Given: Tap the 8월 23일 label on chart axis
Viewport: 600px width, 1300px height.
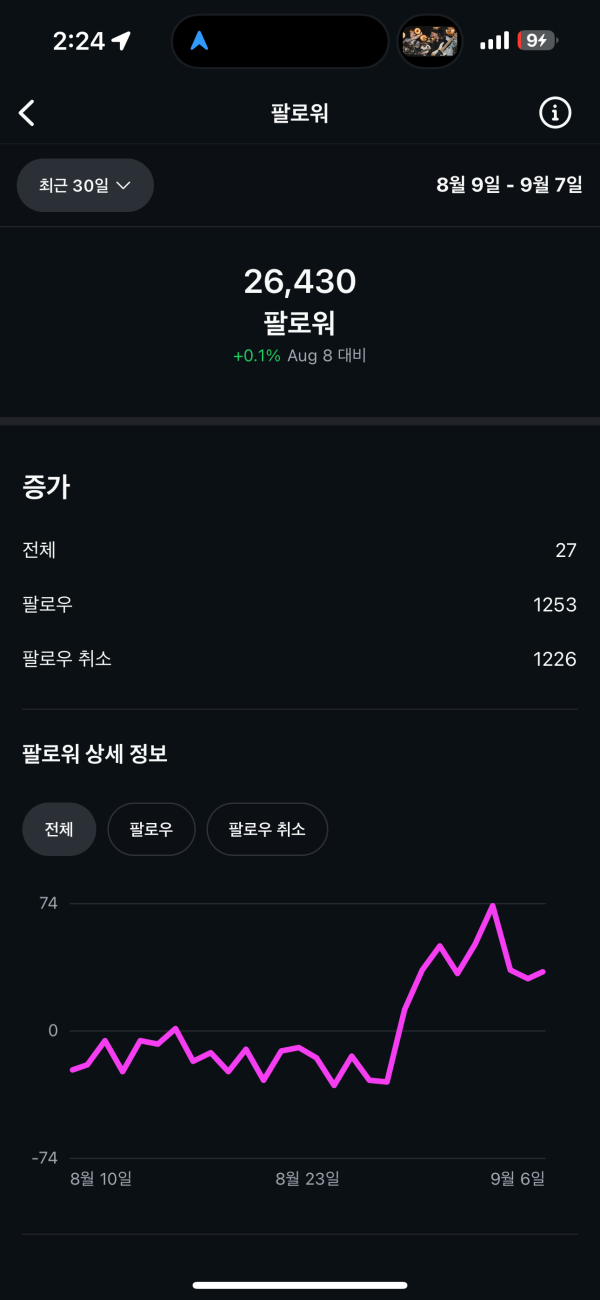Looking at the screenshot, I should [x=307, y=1178].
